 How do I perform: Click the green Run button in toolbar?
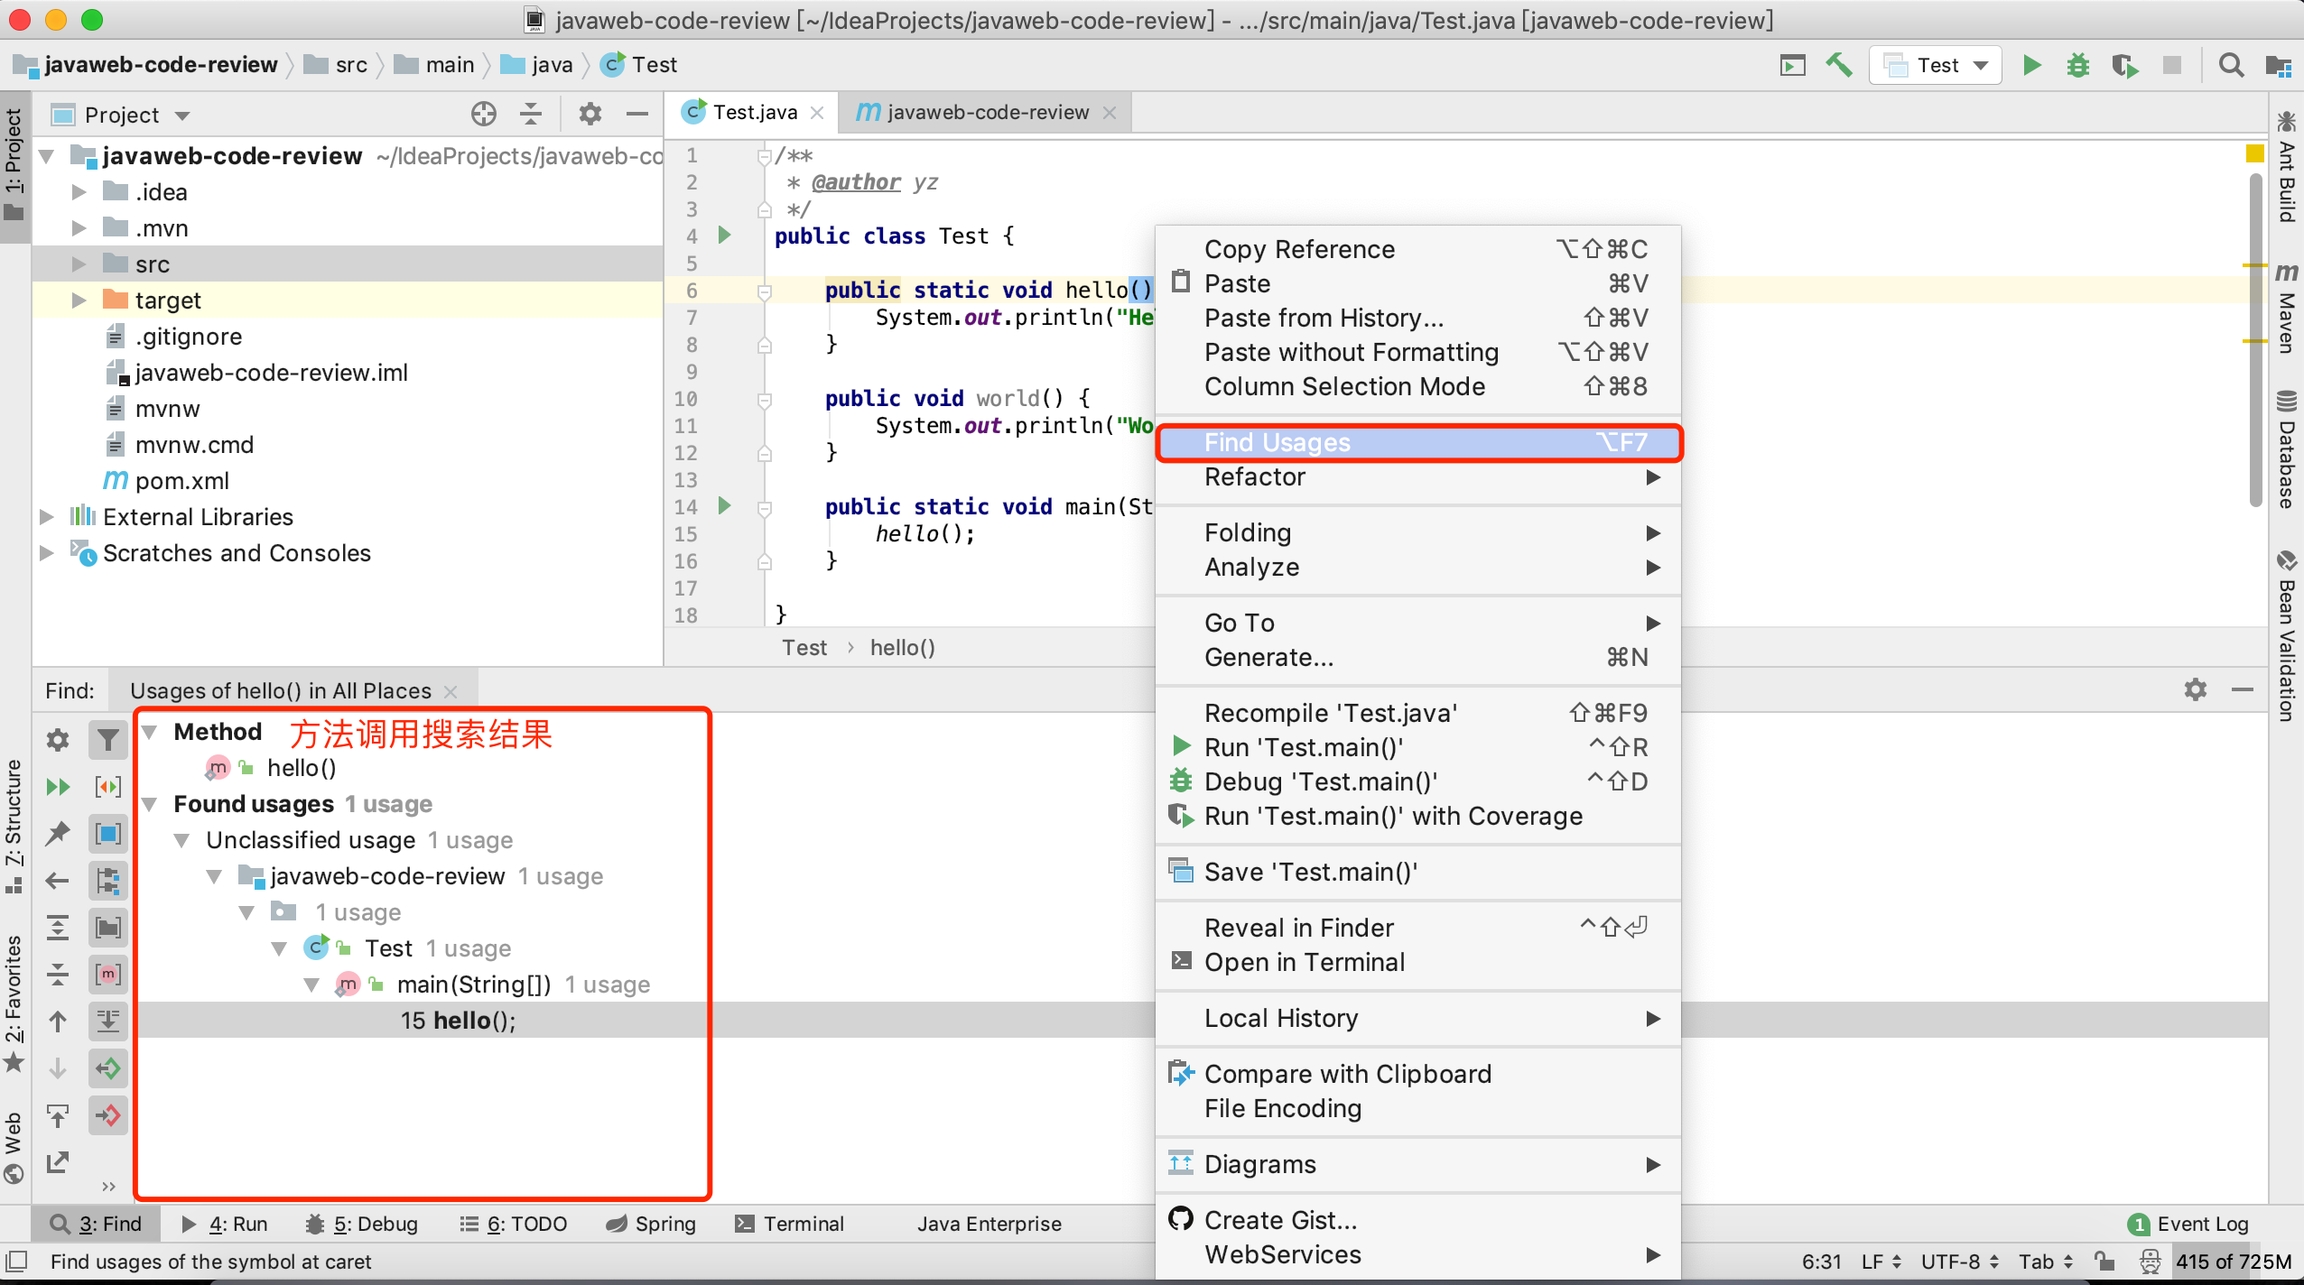pos(2031,65)
